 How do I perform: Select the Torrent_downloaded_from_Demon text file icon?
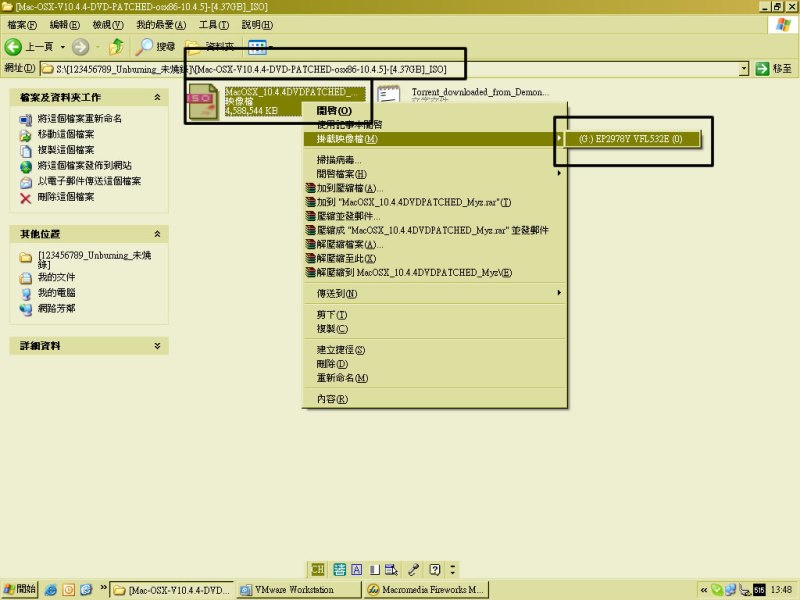point(389,94)
